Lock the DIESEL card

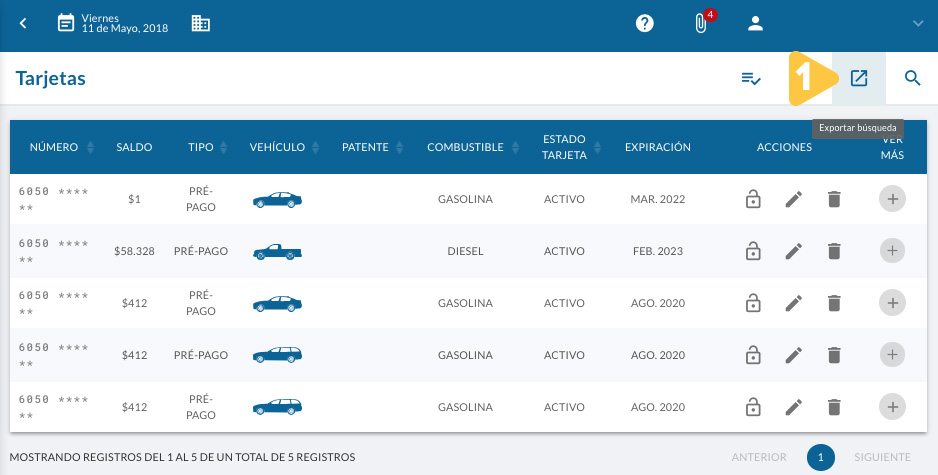click(x=753, y=251)
